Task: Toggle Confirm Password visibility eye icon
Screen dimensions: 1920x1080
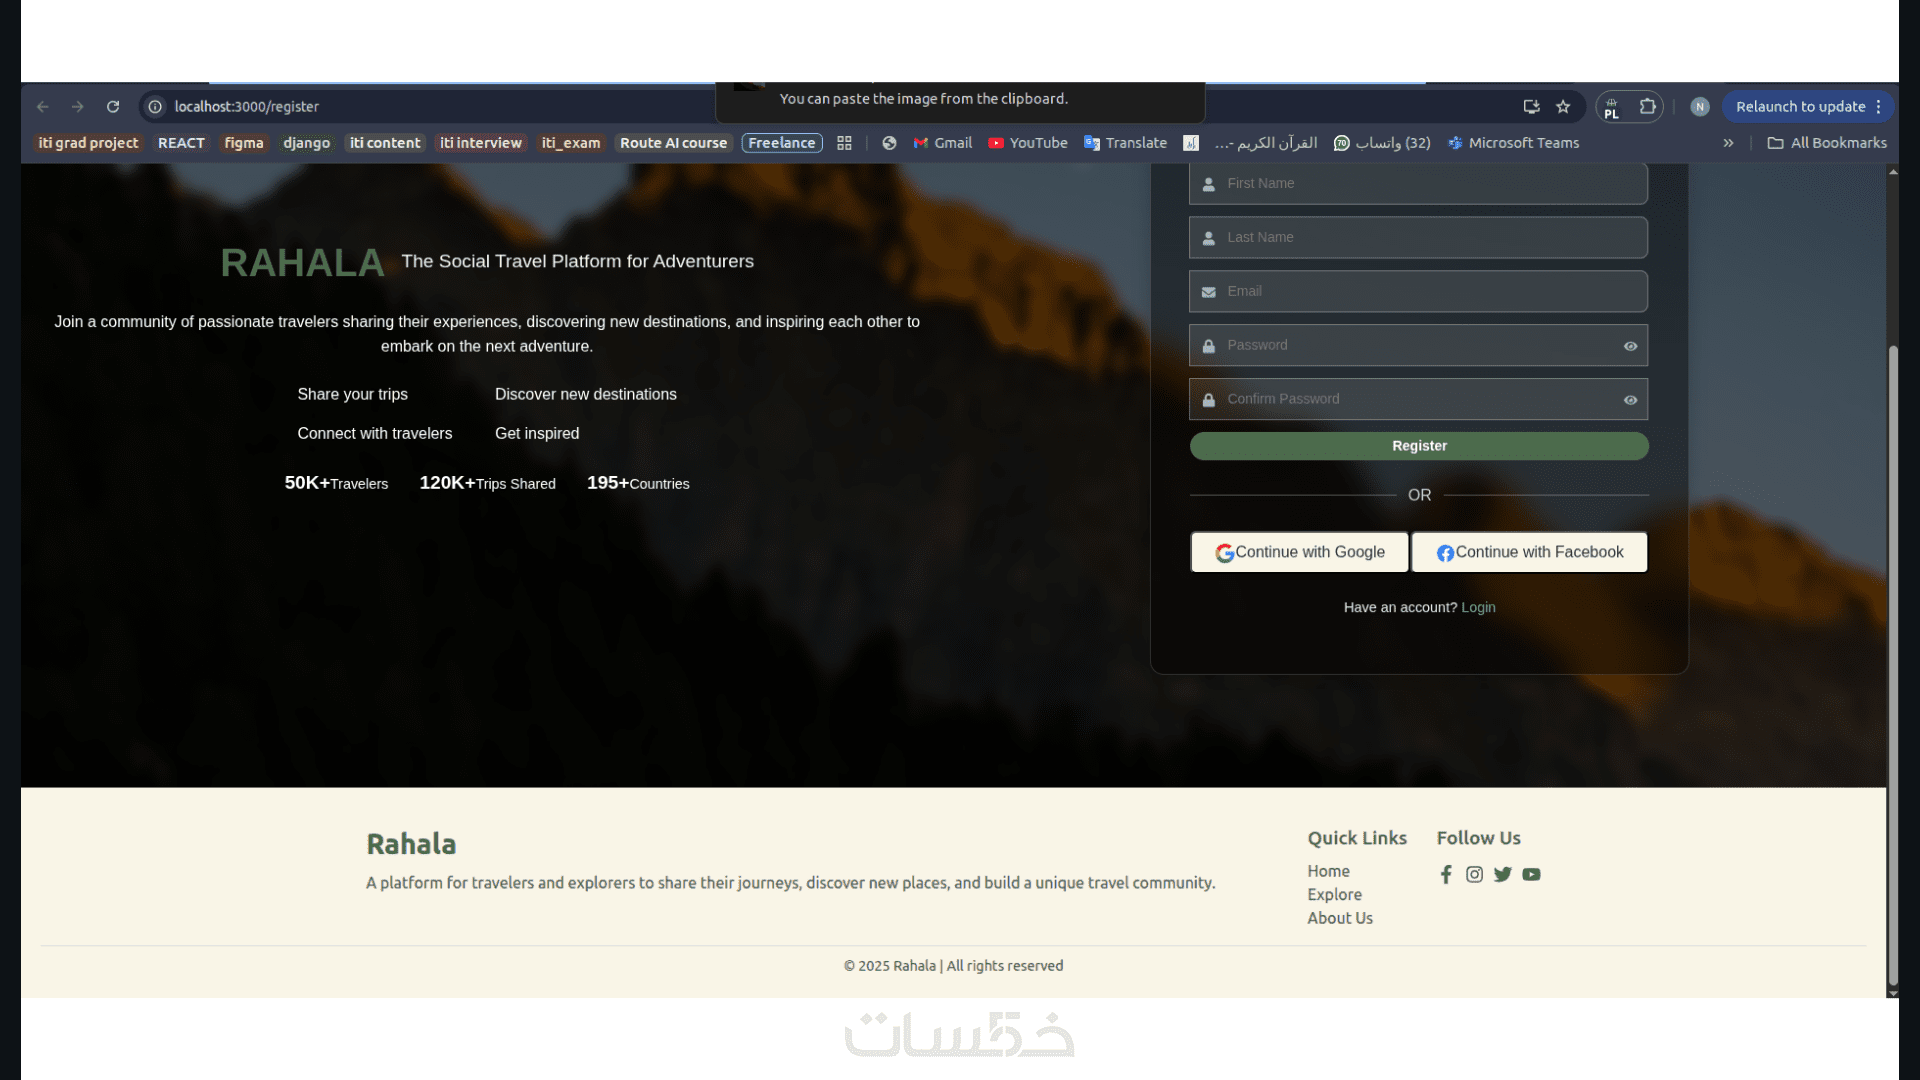Action: tap(1630, 400)
